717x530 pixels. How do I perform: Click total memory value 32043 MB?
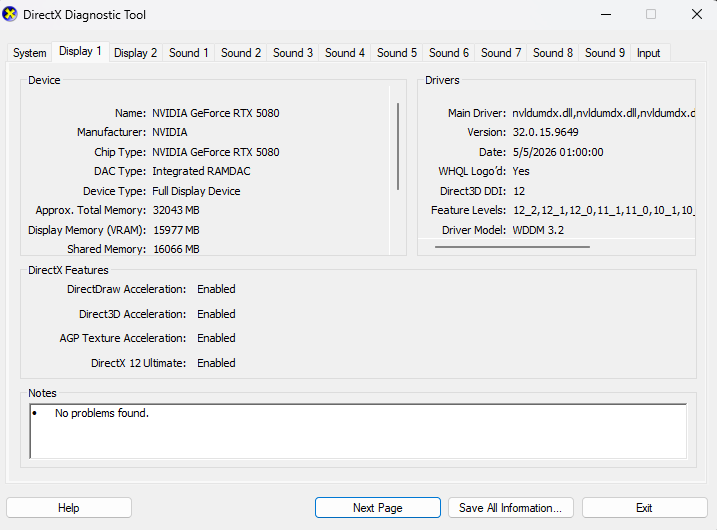[x=176, y=210]
